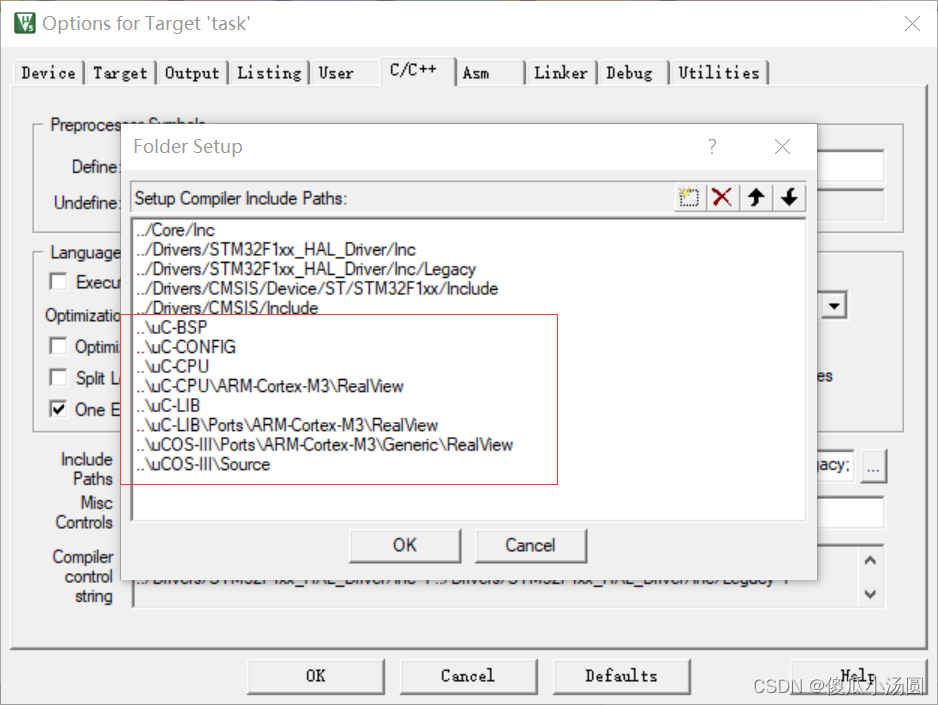Select the ..\uC-CPU path
The image size is (938, 705).
(x=172, y=367)
